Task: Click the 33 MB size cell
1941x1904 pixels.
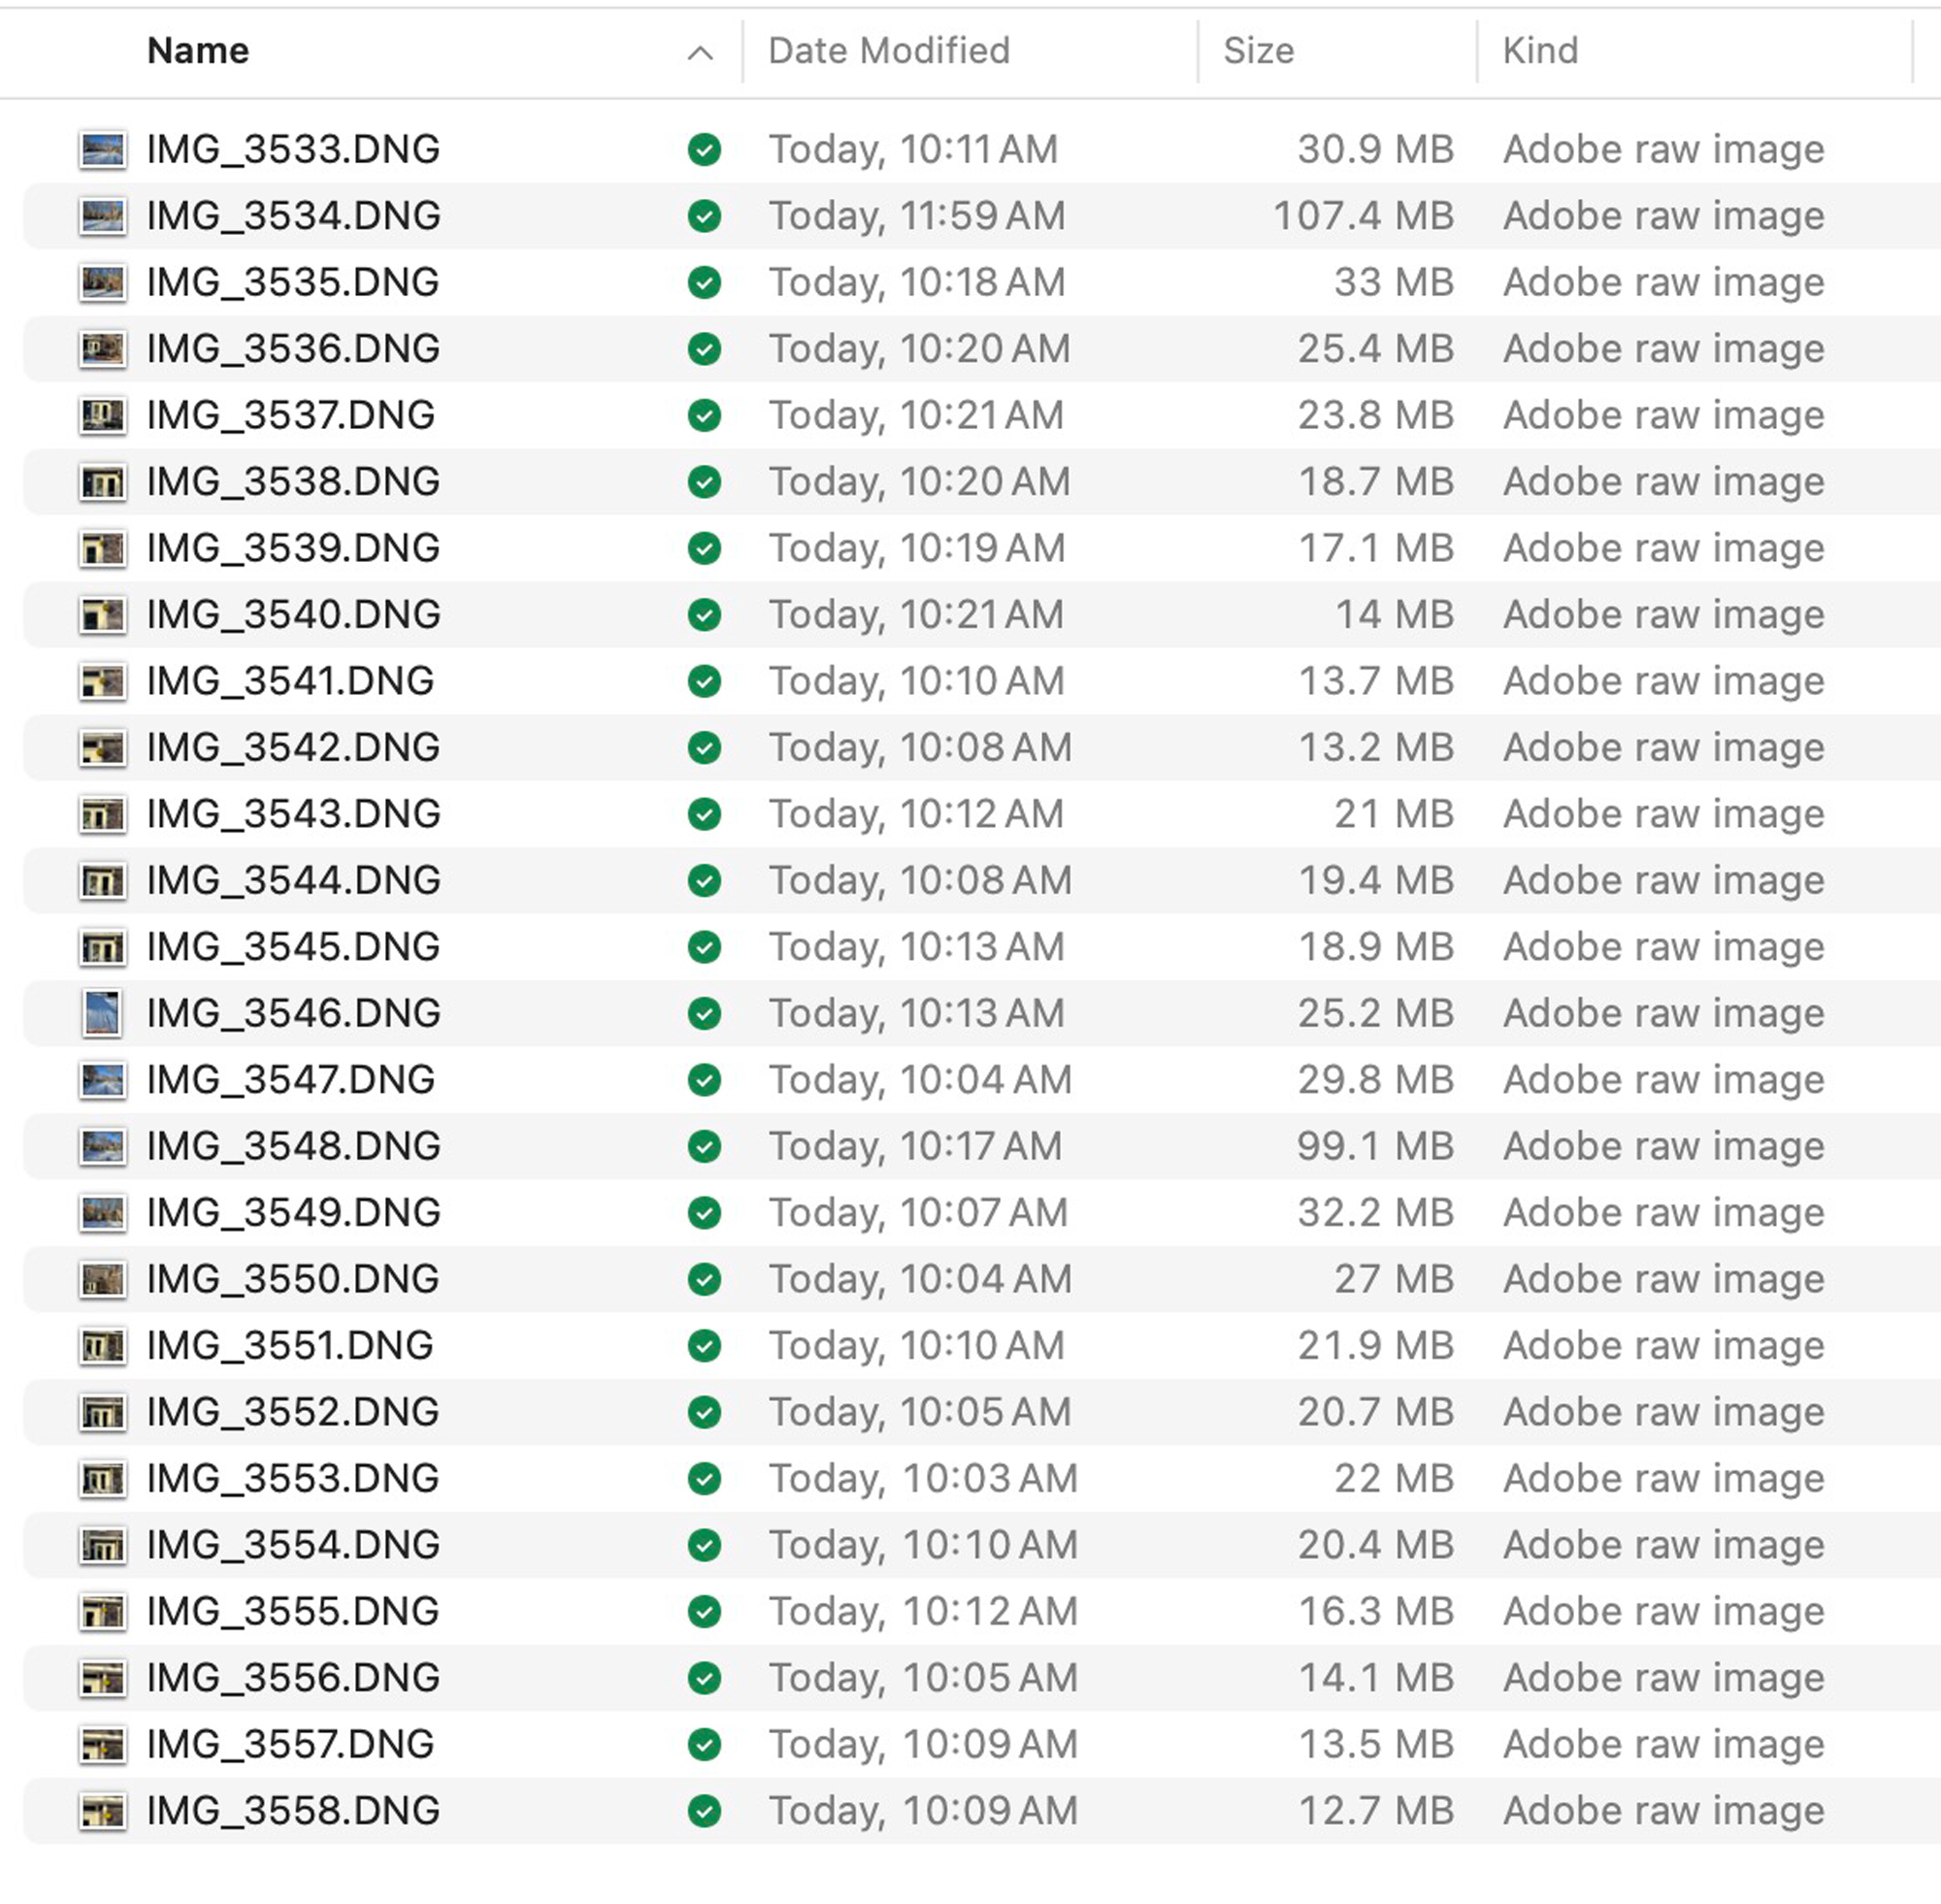Action: (1394, 283)
